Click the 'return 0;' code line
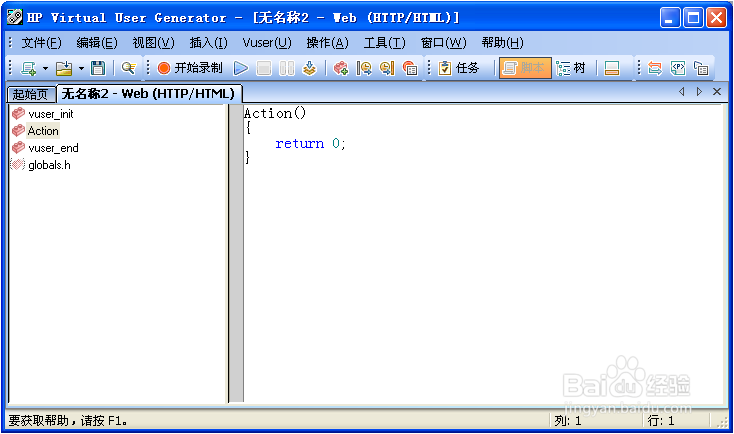This screenshot has width=734, height=434. tap(310, 144)
